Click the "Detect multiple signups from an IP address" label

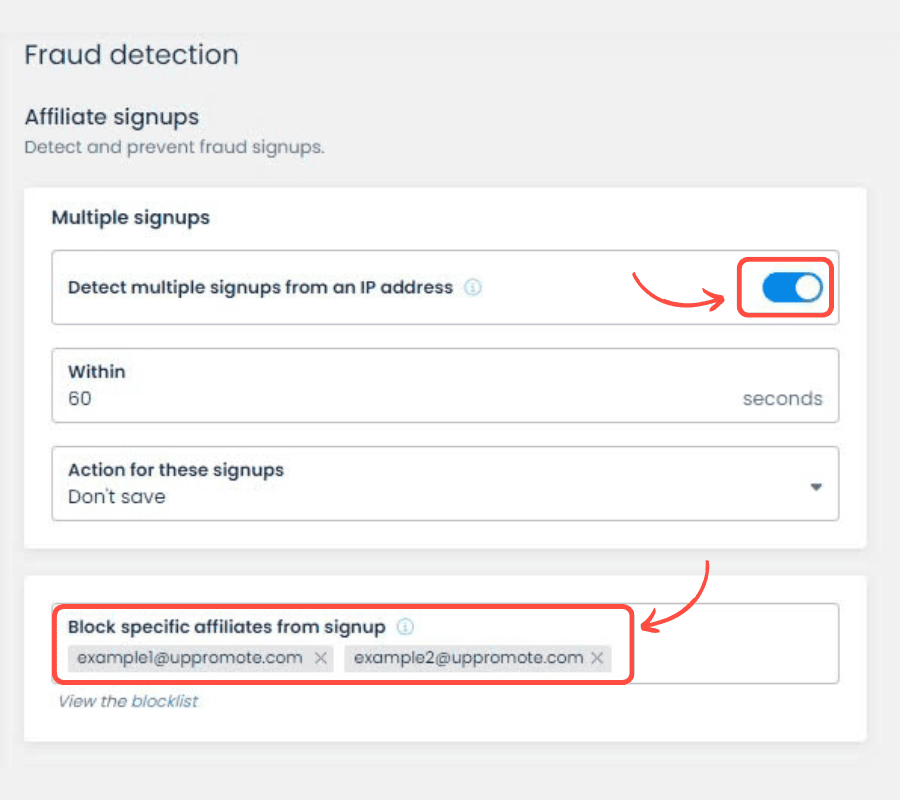[x=260, y=288]
